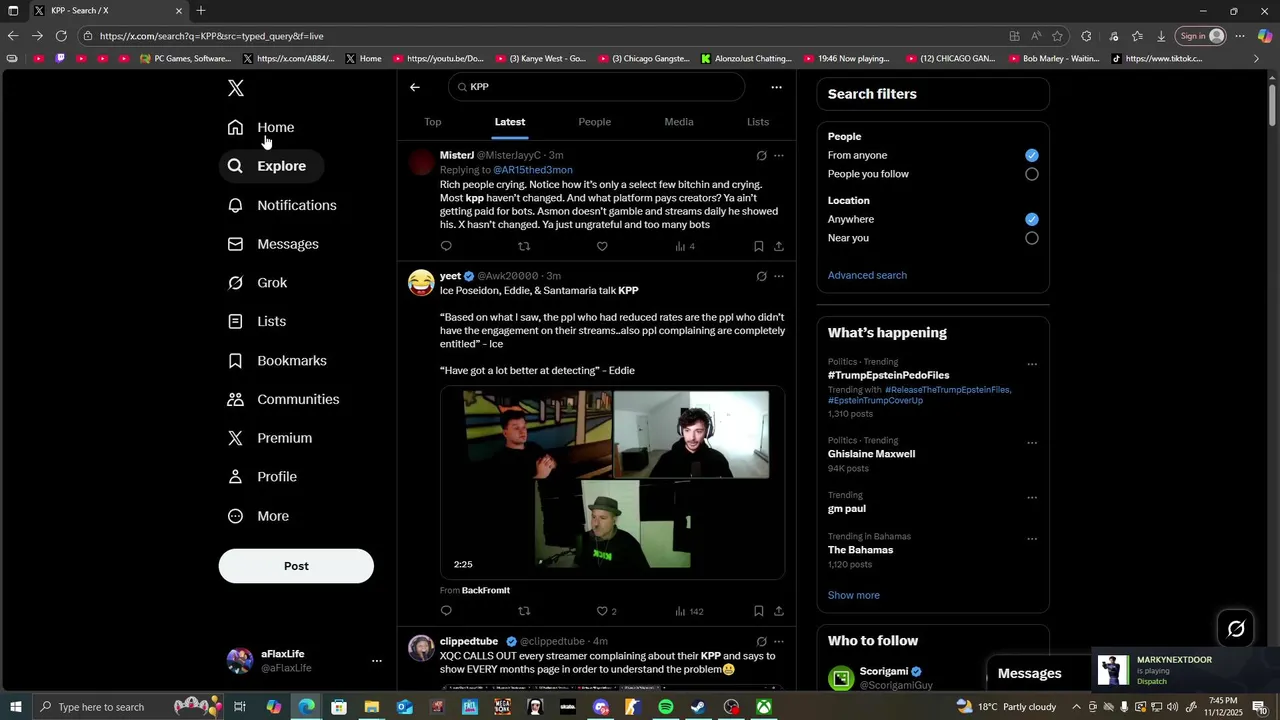This screenshot has height=720, width=1280.
Task: Open more options for The Bahamas trend
Action: click(1032, 539)
